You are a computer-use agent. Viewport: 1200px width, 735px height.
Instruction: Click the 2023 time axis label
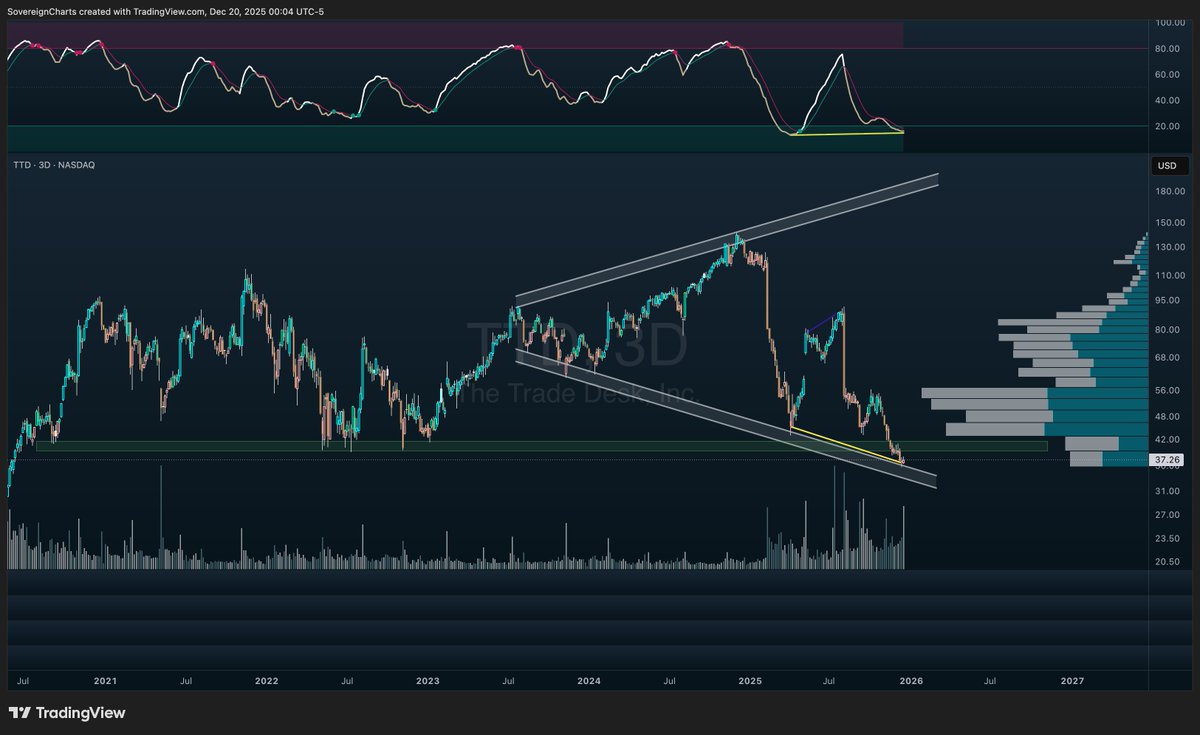[x=427, y=681]
